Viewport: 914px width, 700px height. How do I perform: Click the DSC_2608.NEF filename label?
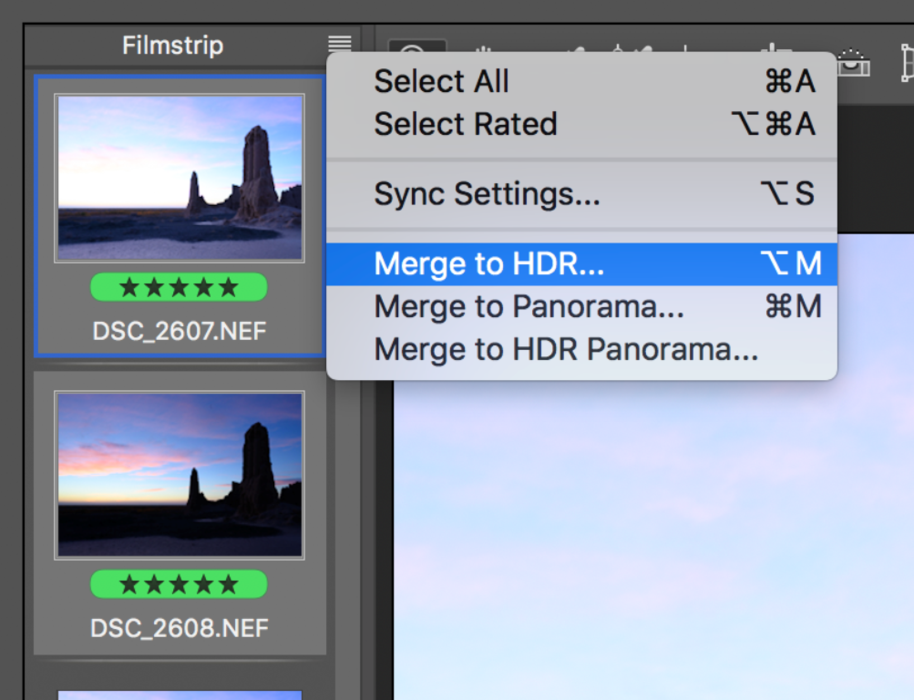coord(180,628)
